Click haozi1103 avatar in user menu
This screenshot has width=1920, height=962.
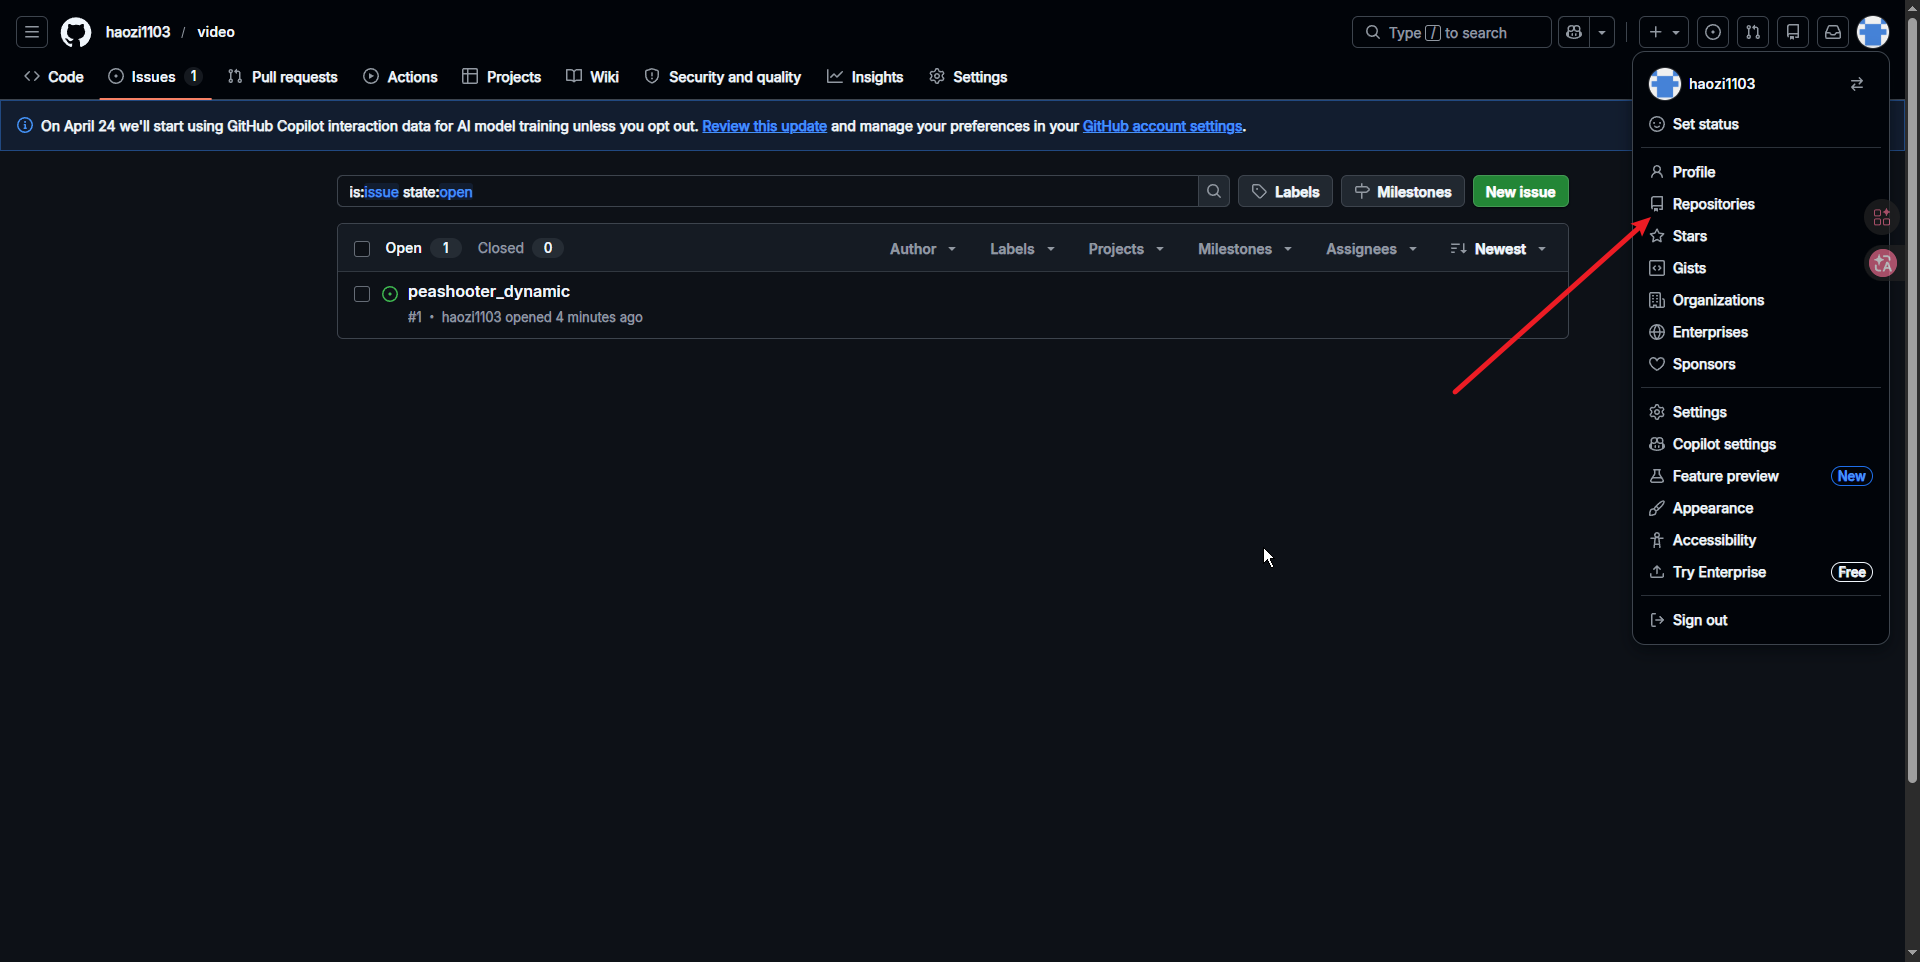click(1665, 84)
